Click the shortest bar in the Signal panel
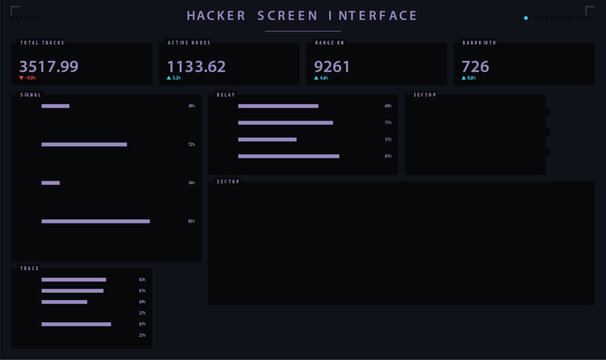 pos(51,183)
